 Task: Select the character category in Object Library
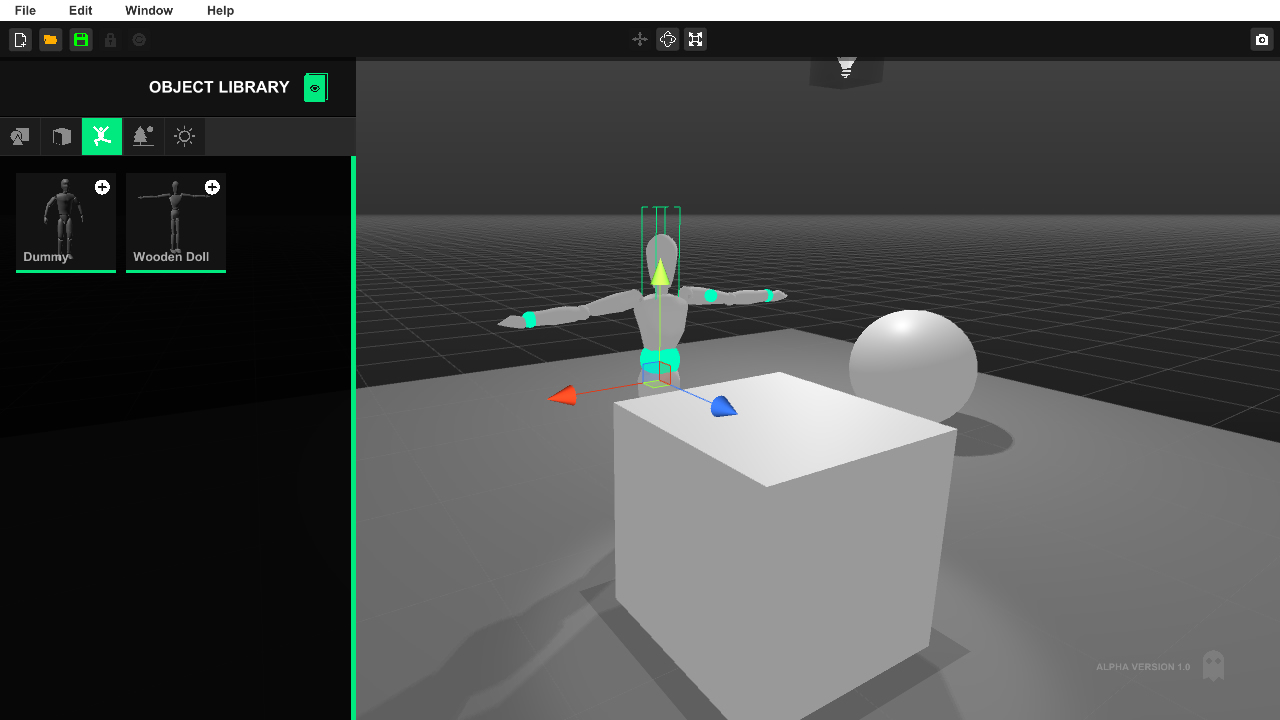101,136
